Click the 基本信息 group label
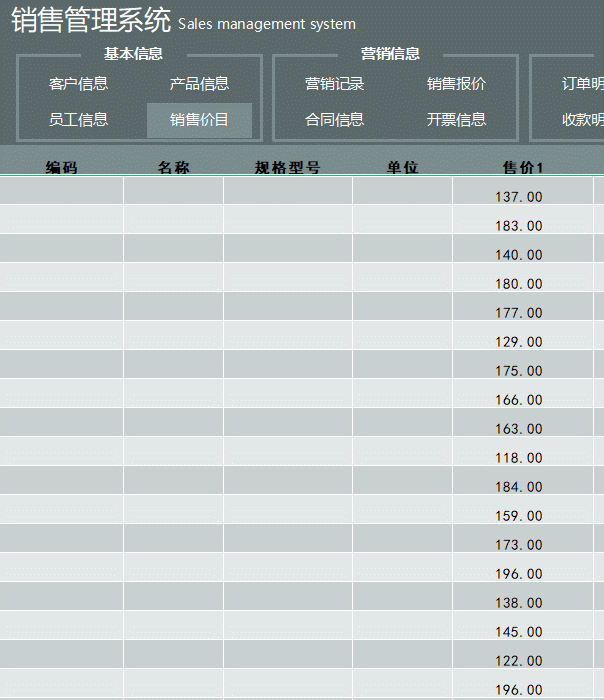The image size is (604, 700). pyautogui.click(x=133, y=54)
